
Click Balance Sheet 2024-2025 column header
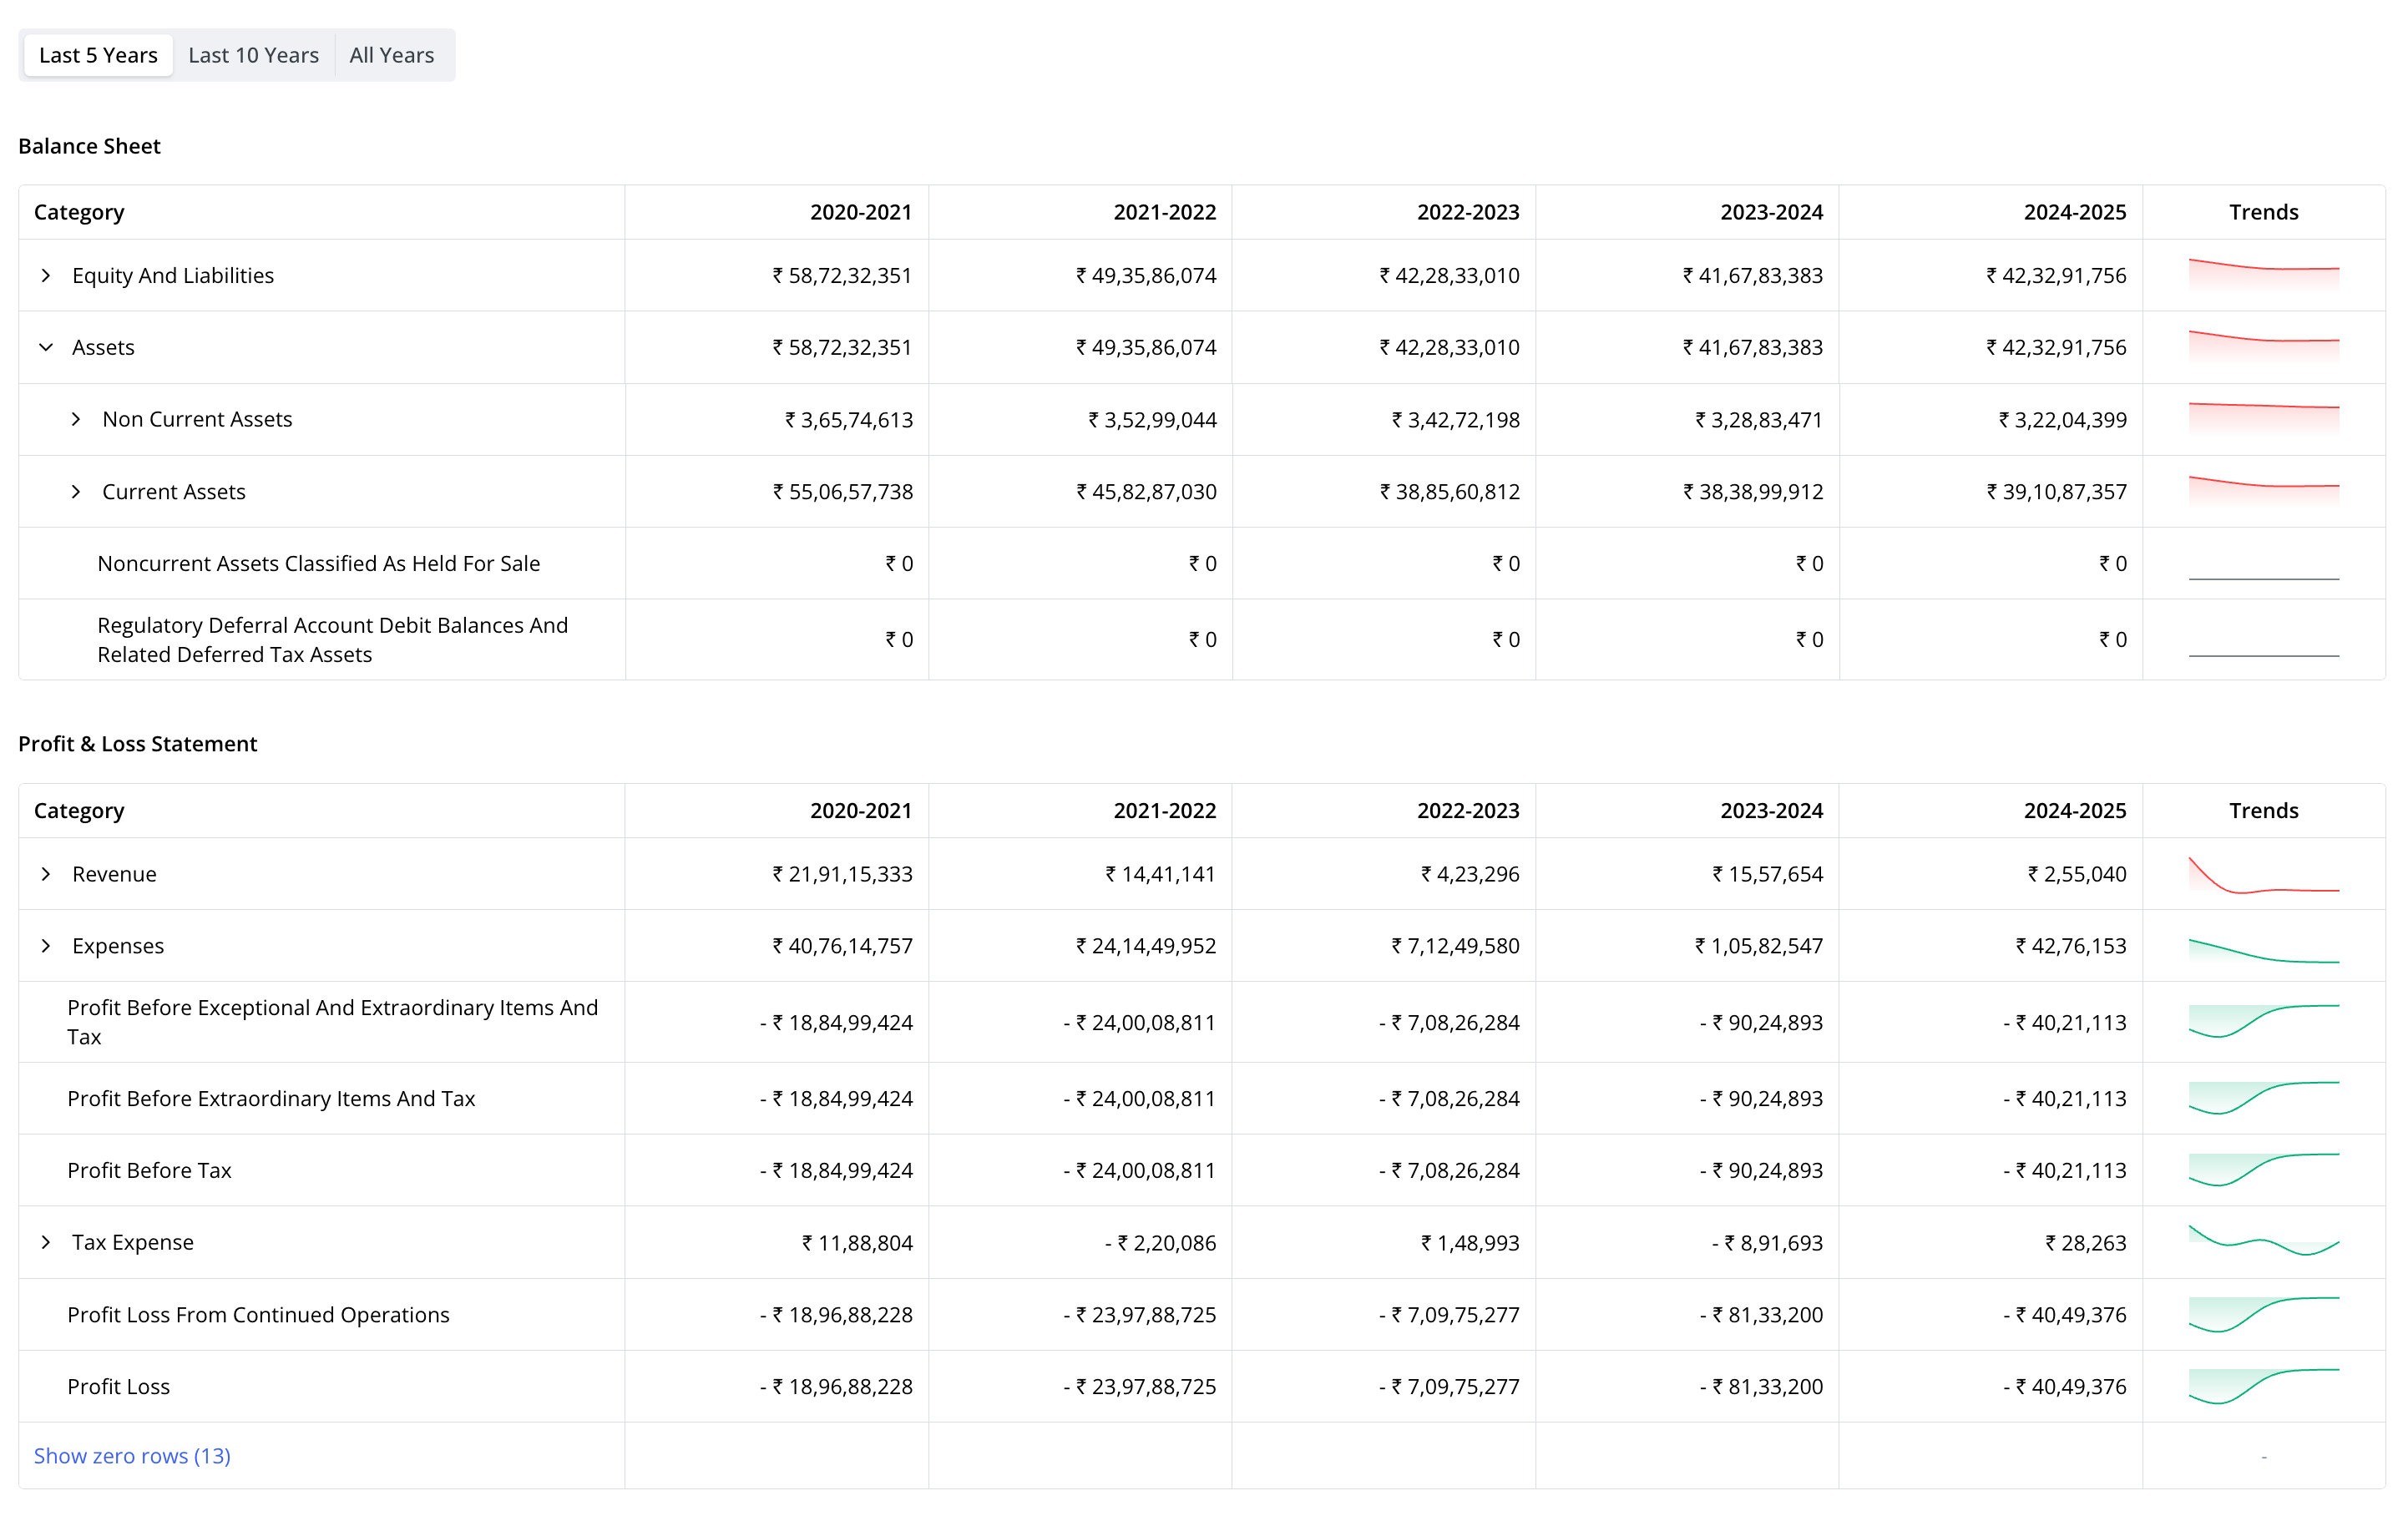click(x=2074, y=212)
